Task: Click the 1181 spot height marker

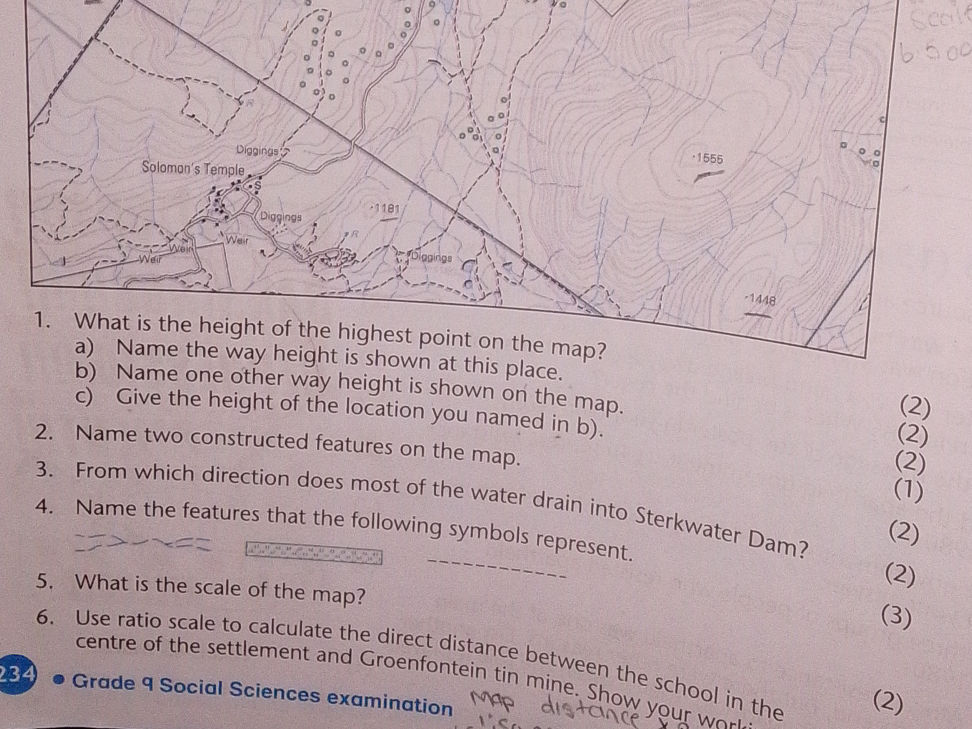Action: [384, 208]
